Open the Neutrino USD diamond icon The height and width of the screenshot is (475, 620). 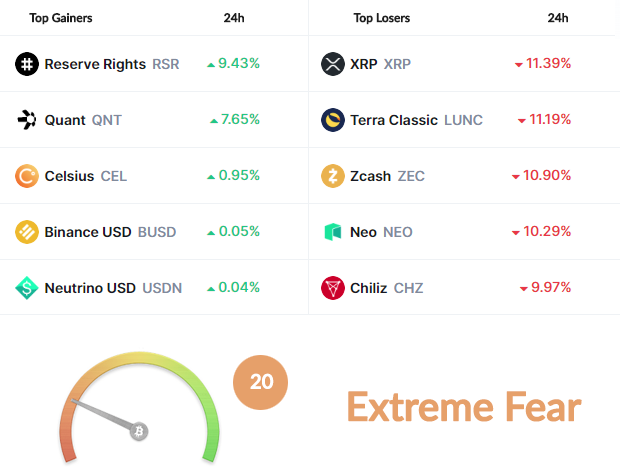[x=27, y=288]
